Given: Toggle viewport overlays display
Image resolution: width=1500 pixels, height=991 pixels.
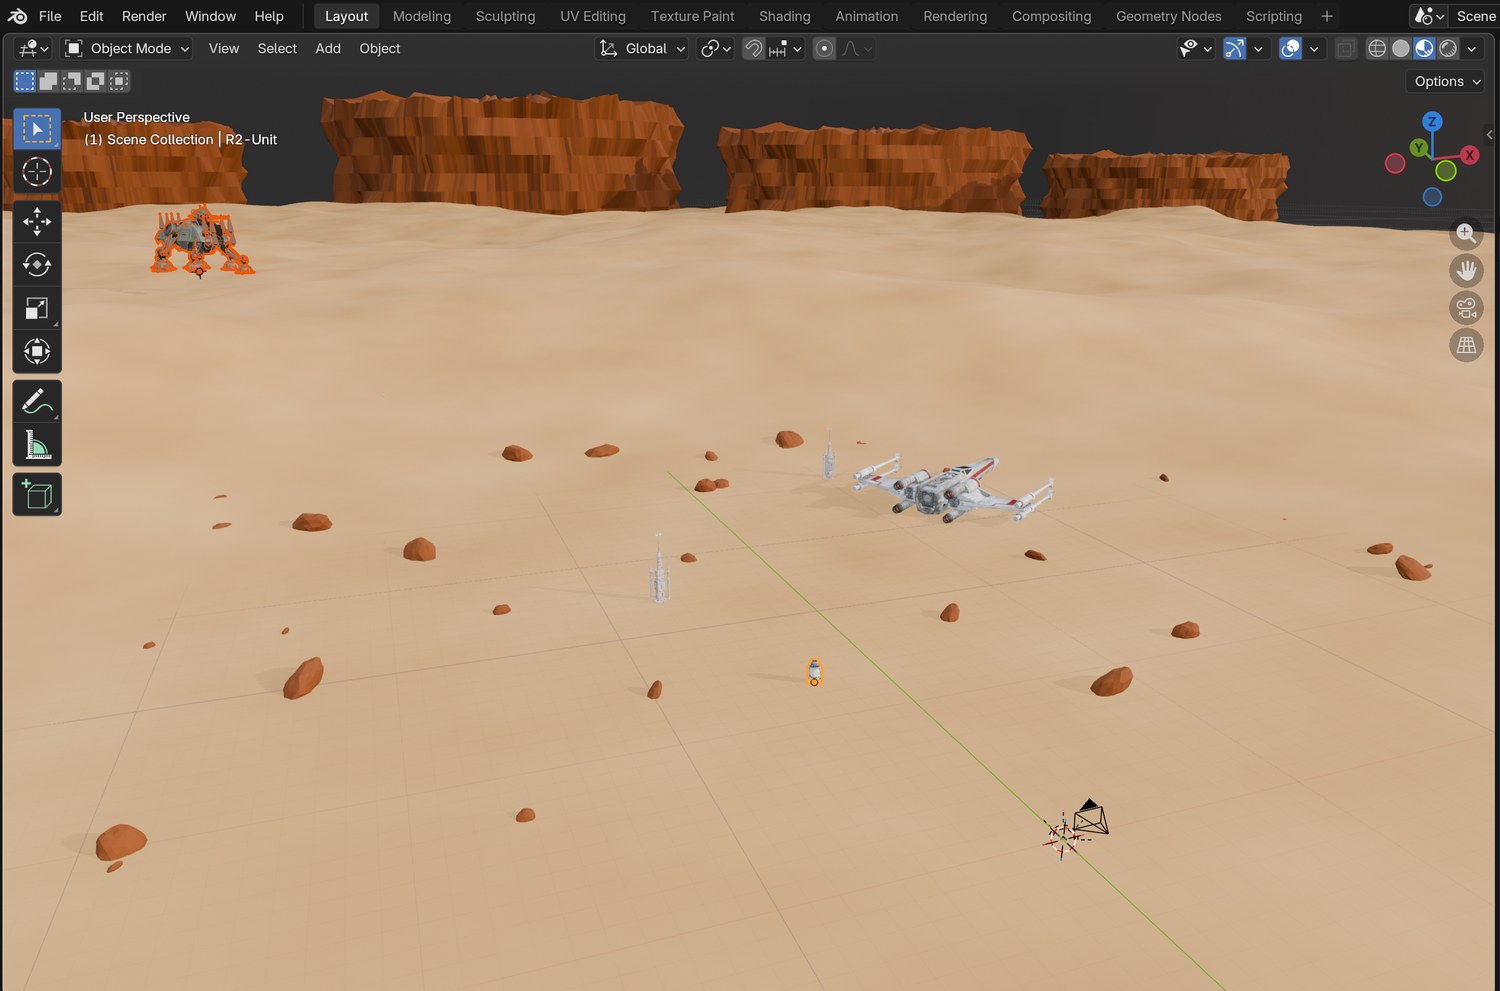Looking at the screenshot, I should click(1291, 48).
